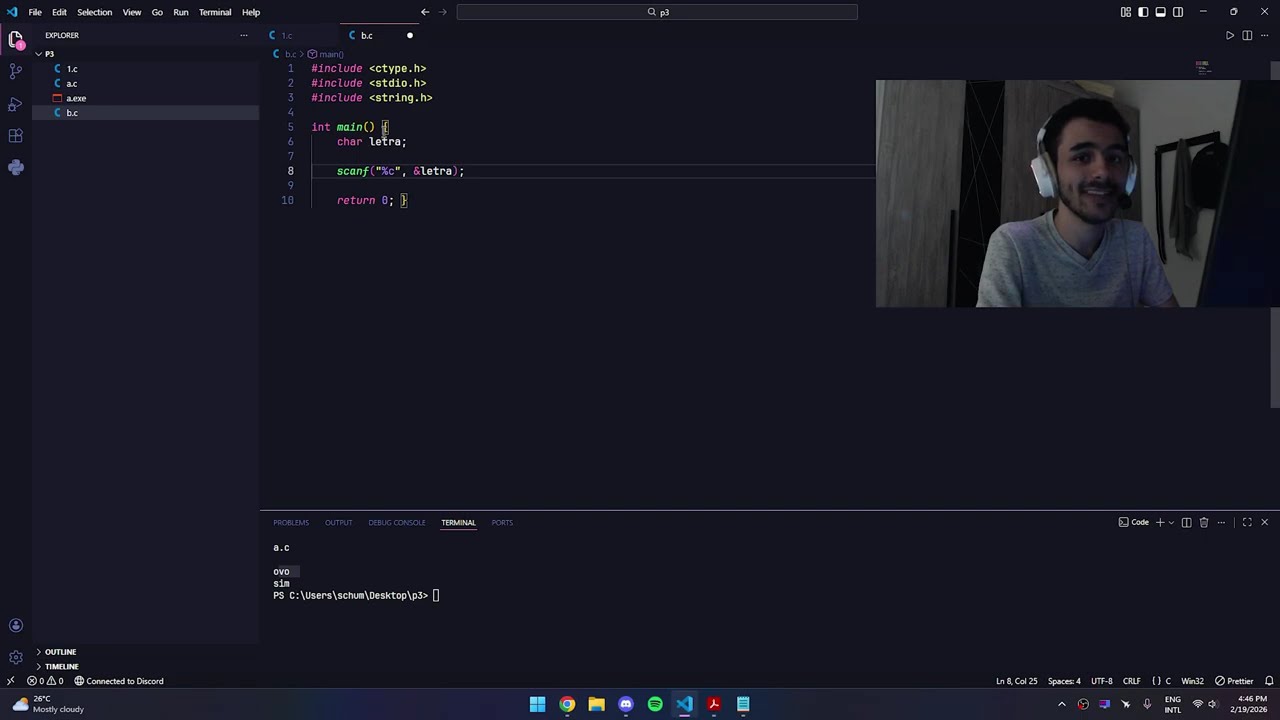
Task: Open the Terminal menu
Action: tap(215, 12)
